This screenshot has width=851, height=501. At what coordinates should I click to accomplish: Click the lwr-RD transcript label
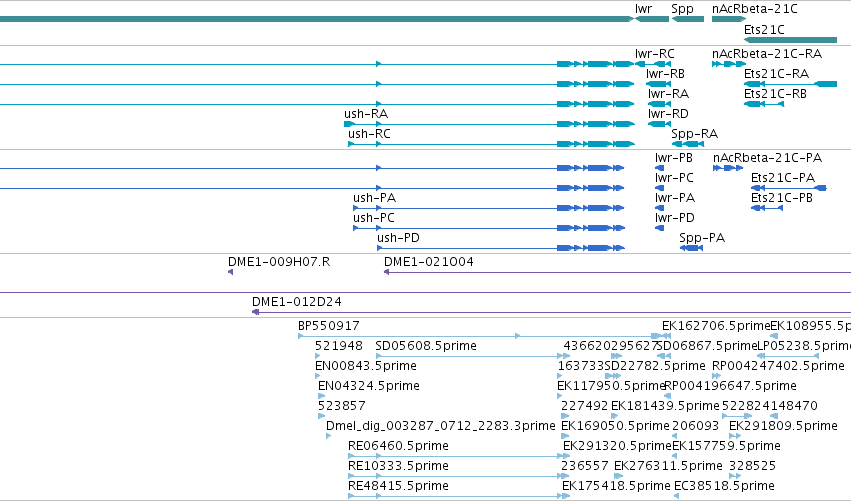[x=668, y=114]
